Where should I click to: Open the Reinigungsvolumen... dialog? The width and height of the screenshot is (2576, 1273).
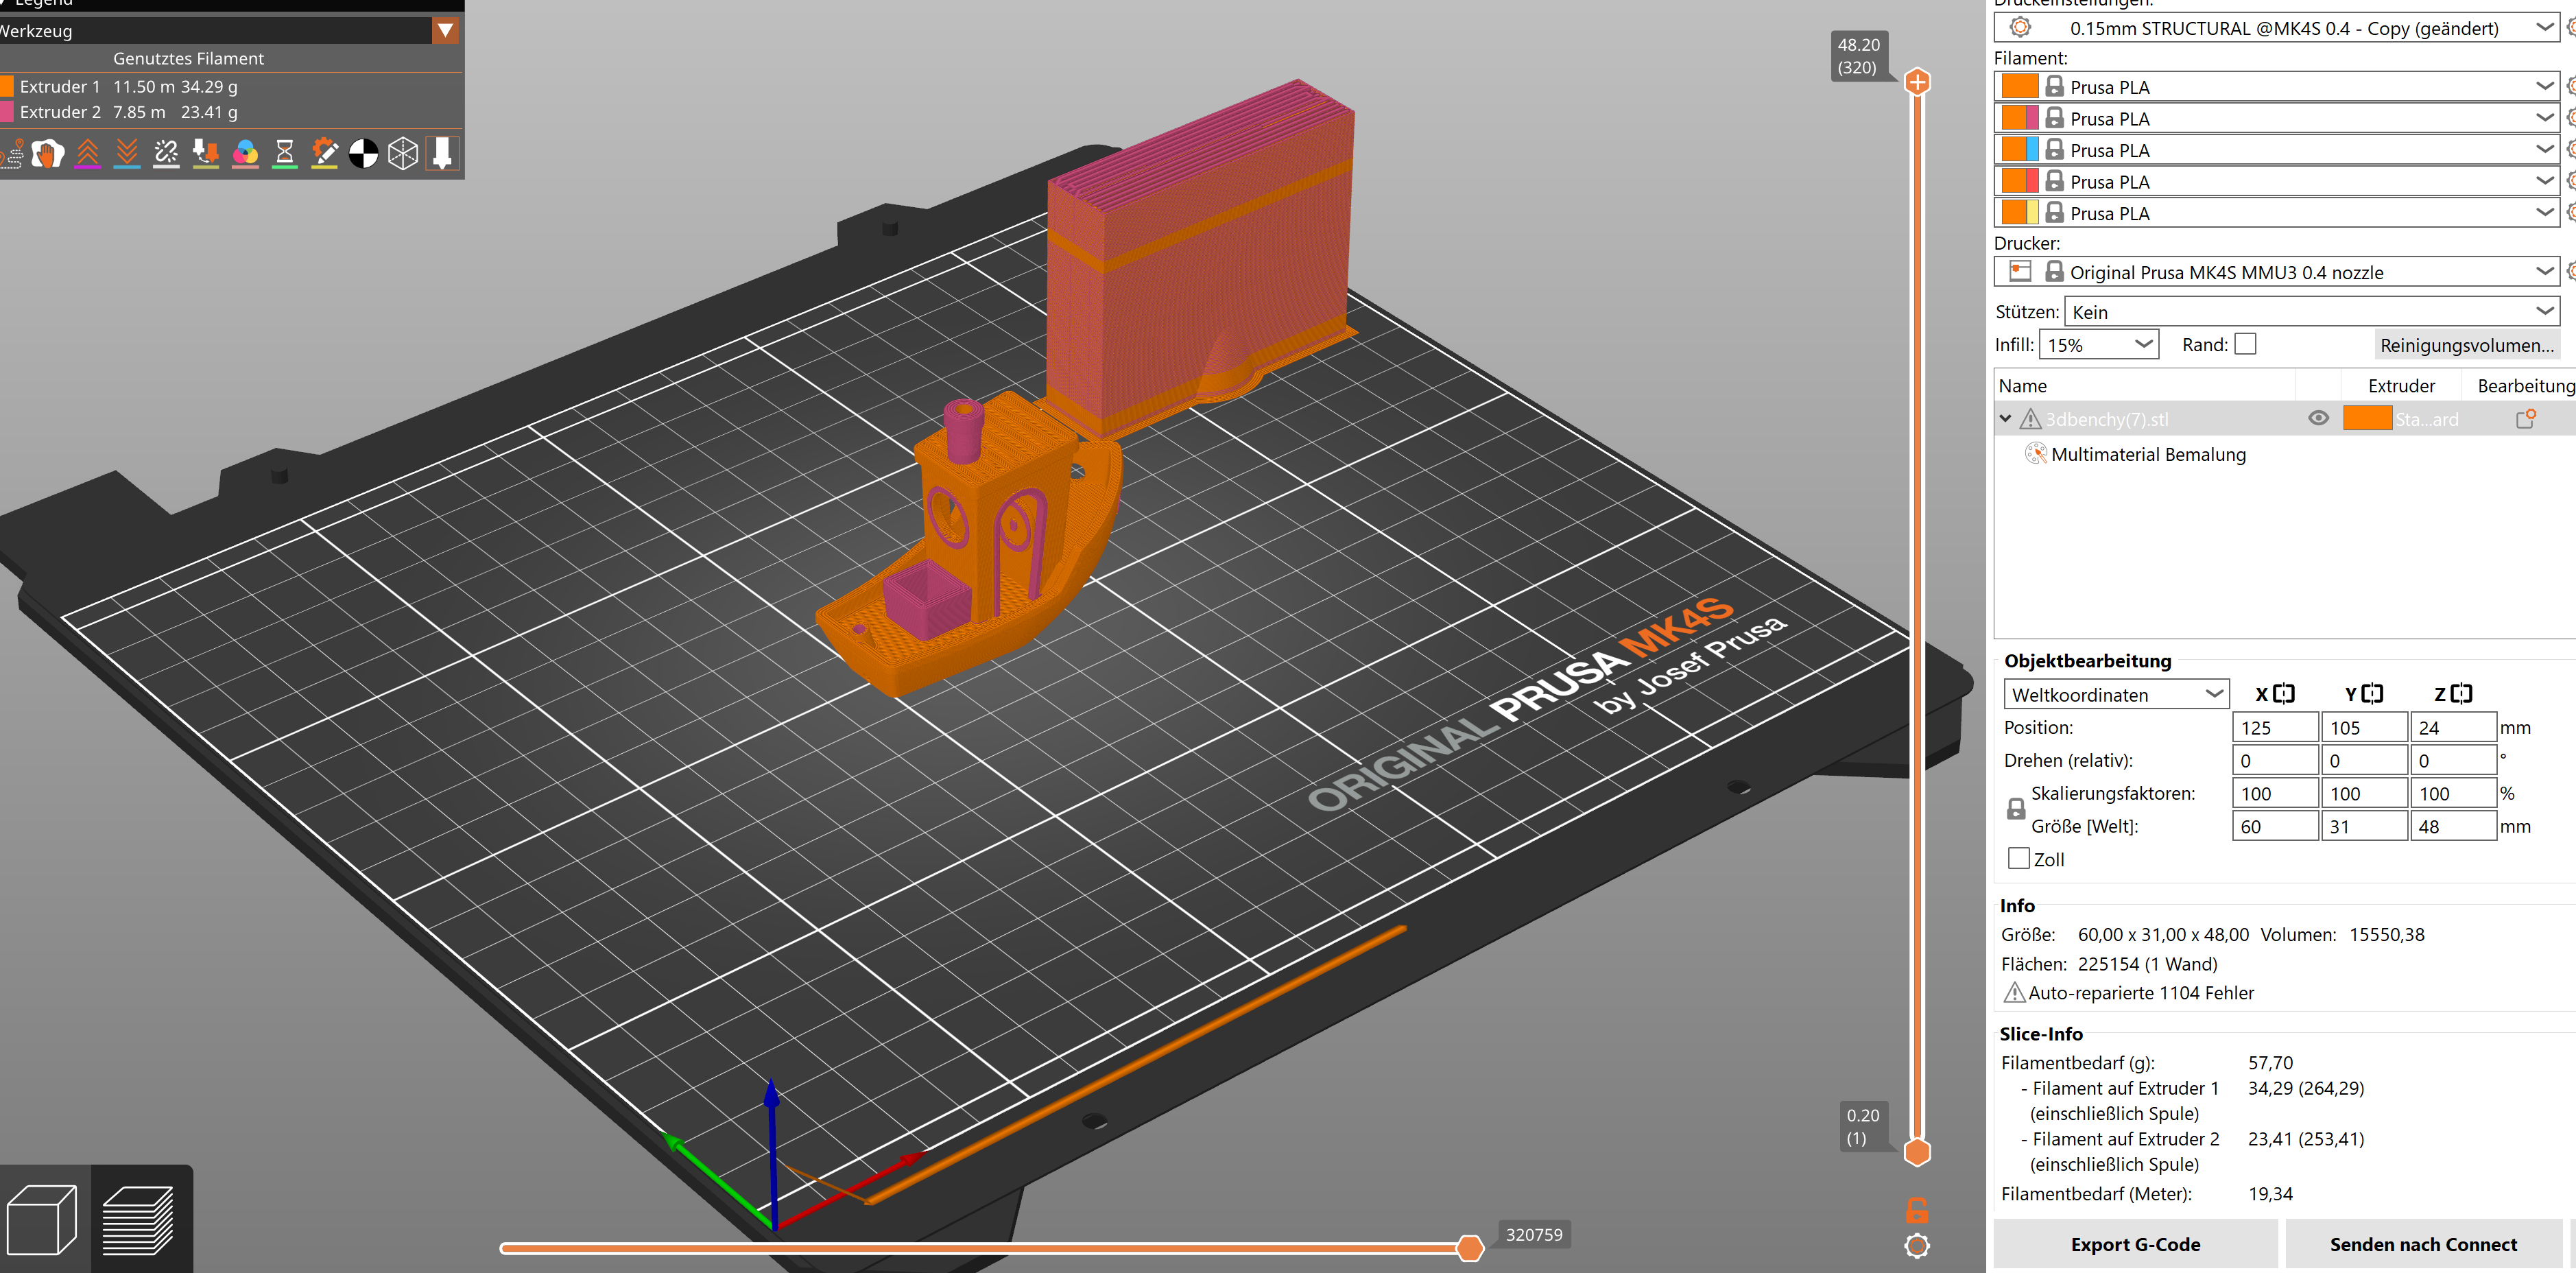[x=2467, y=345]
